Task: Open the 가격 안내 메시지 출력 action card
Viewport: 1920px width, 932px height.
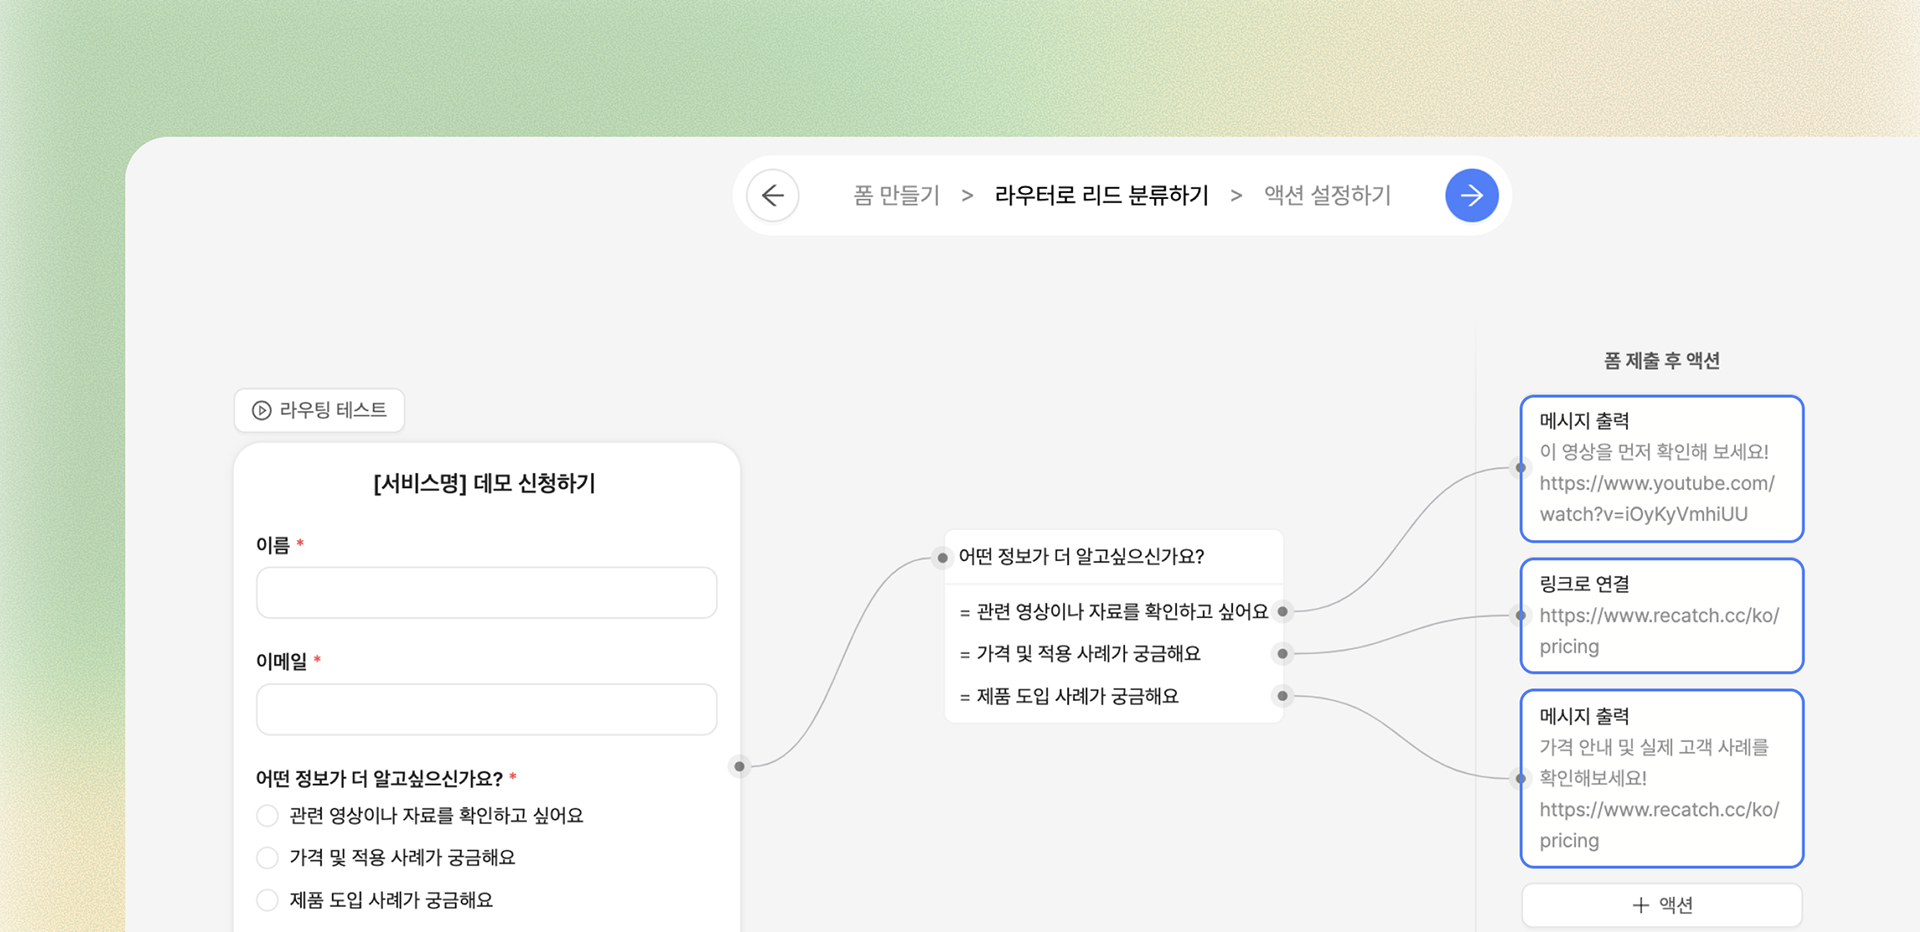Action: tap(1661, 778)
